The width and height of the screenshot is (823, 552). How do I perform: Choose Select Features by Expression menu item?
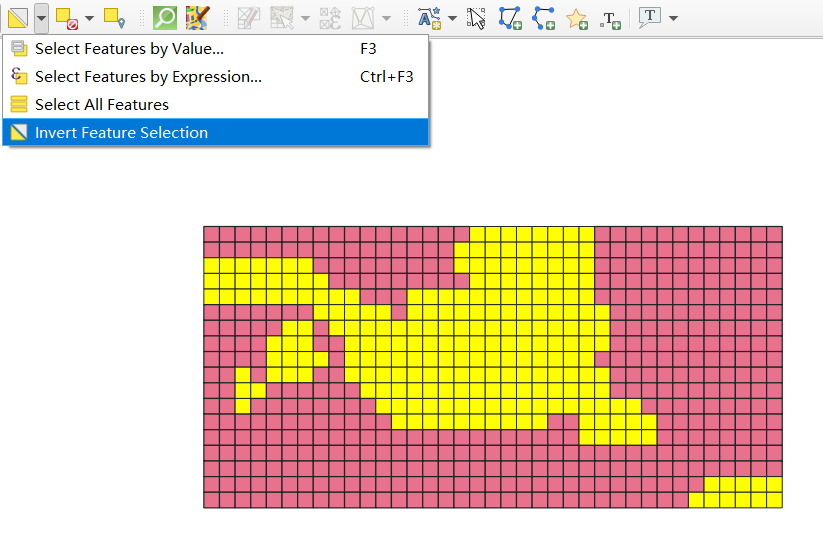pos(215,77)
